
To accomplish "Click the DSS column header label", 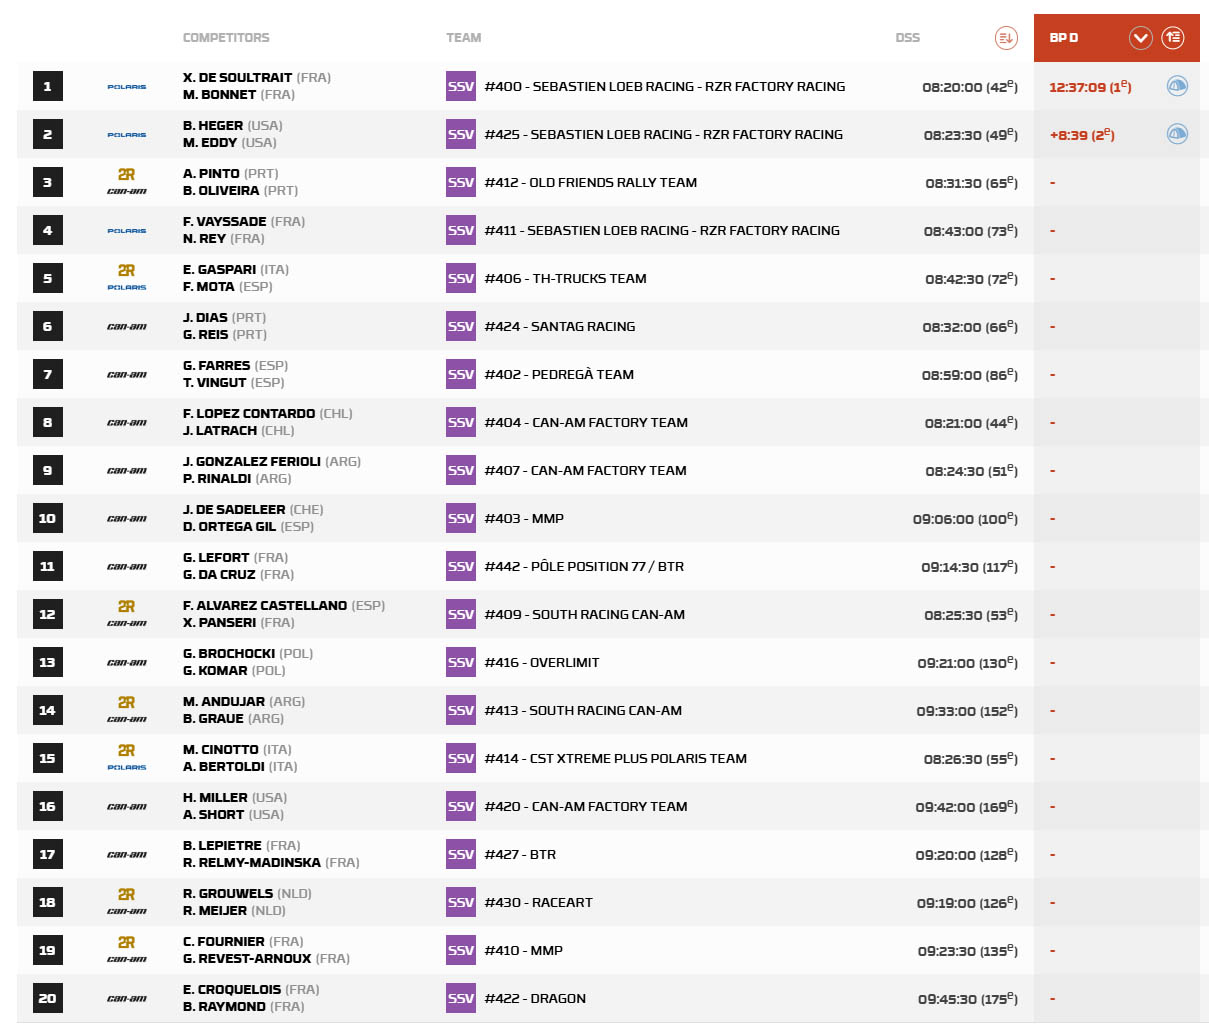I will [x=907, y=38].
